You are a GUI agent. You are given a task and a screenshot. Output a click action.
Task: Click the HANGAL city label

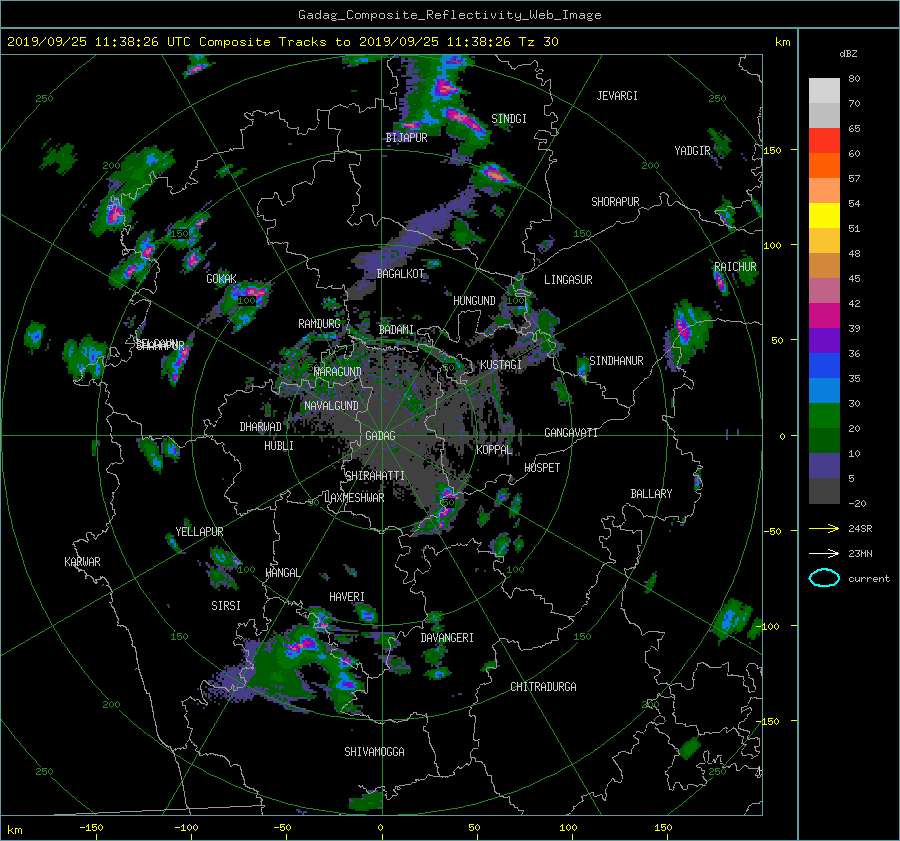pos(283,573)
